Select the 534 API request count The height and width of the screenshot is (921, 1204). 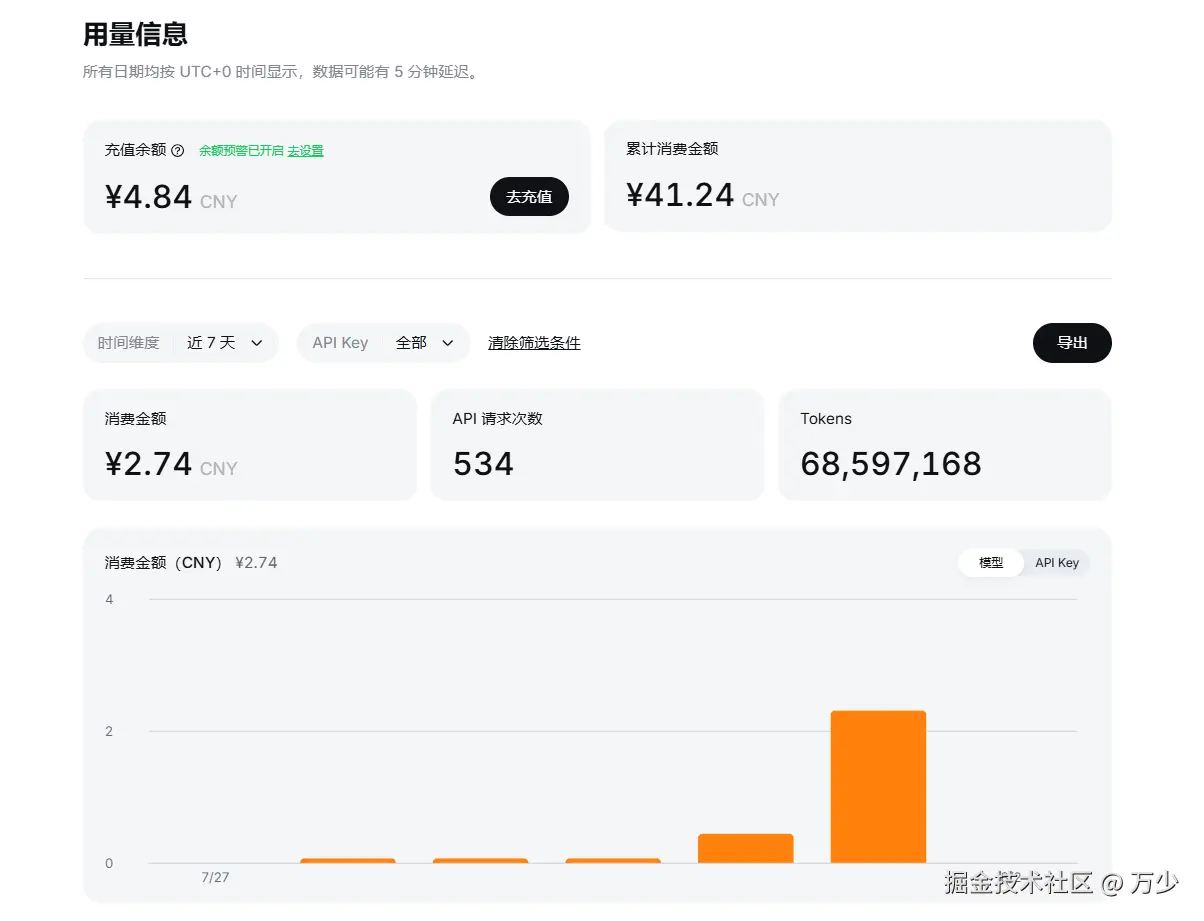coord(483,464)
